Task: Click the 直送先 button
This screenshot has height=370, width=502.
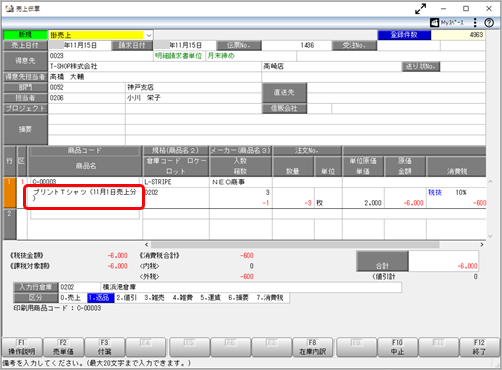Action: [x=284, y=92]
